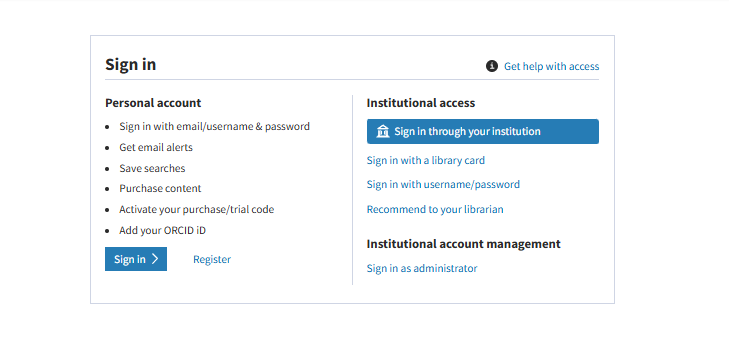Open Sign in as administrator link
This screenshot has width=729, height=361.
422,268
